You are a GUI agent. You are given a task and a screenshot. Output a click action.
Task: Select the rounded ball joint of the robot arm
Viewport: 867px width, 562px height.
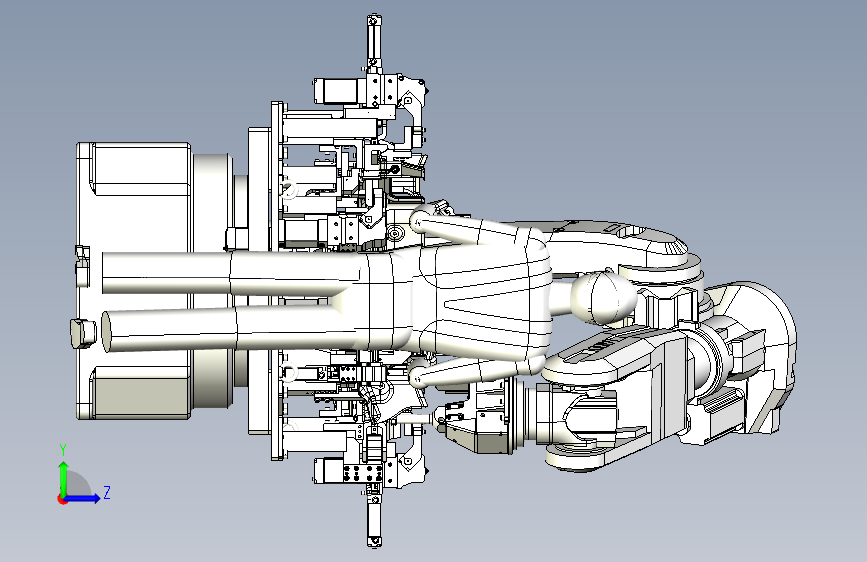tap(603, 299)
